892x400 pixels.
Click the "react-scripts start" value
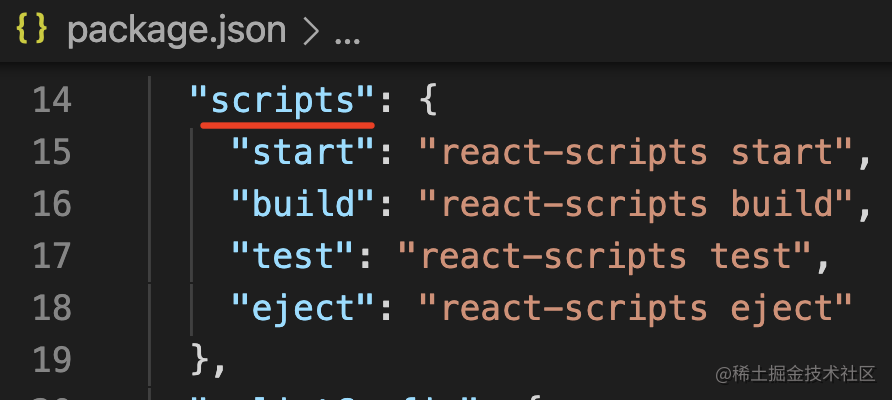click(x=639, y=153)
